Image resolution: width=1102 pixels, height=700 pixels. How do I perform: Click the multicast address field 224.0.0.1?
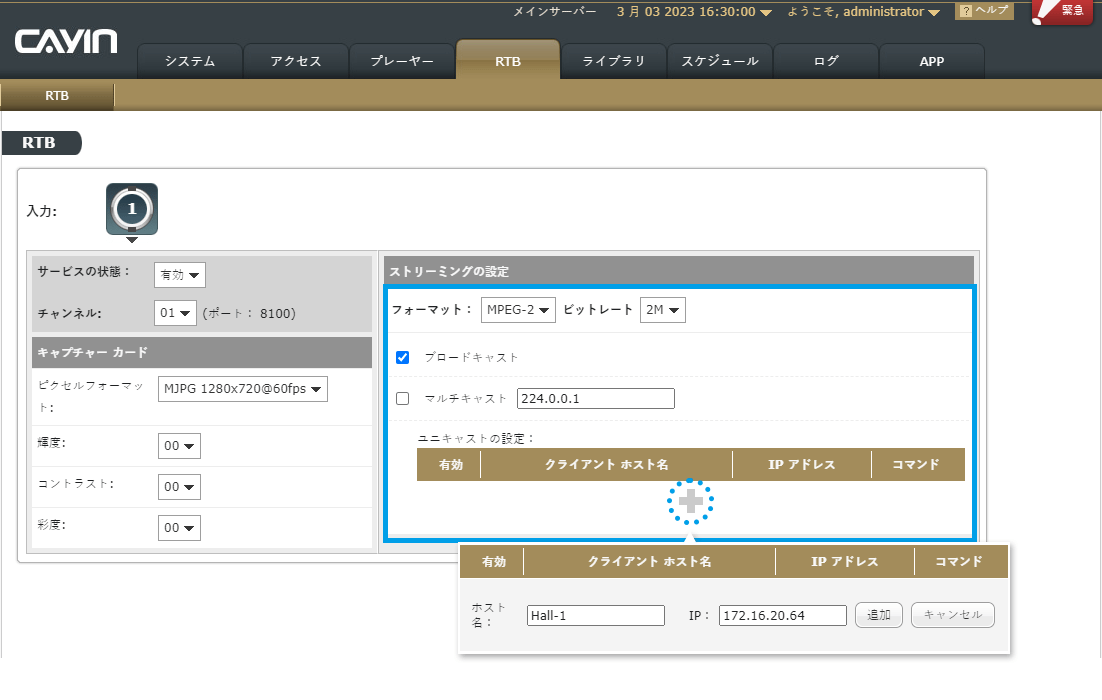(596, 398)
